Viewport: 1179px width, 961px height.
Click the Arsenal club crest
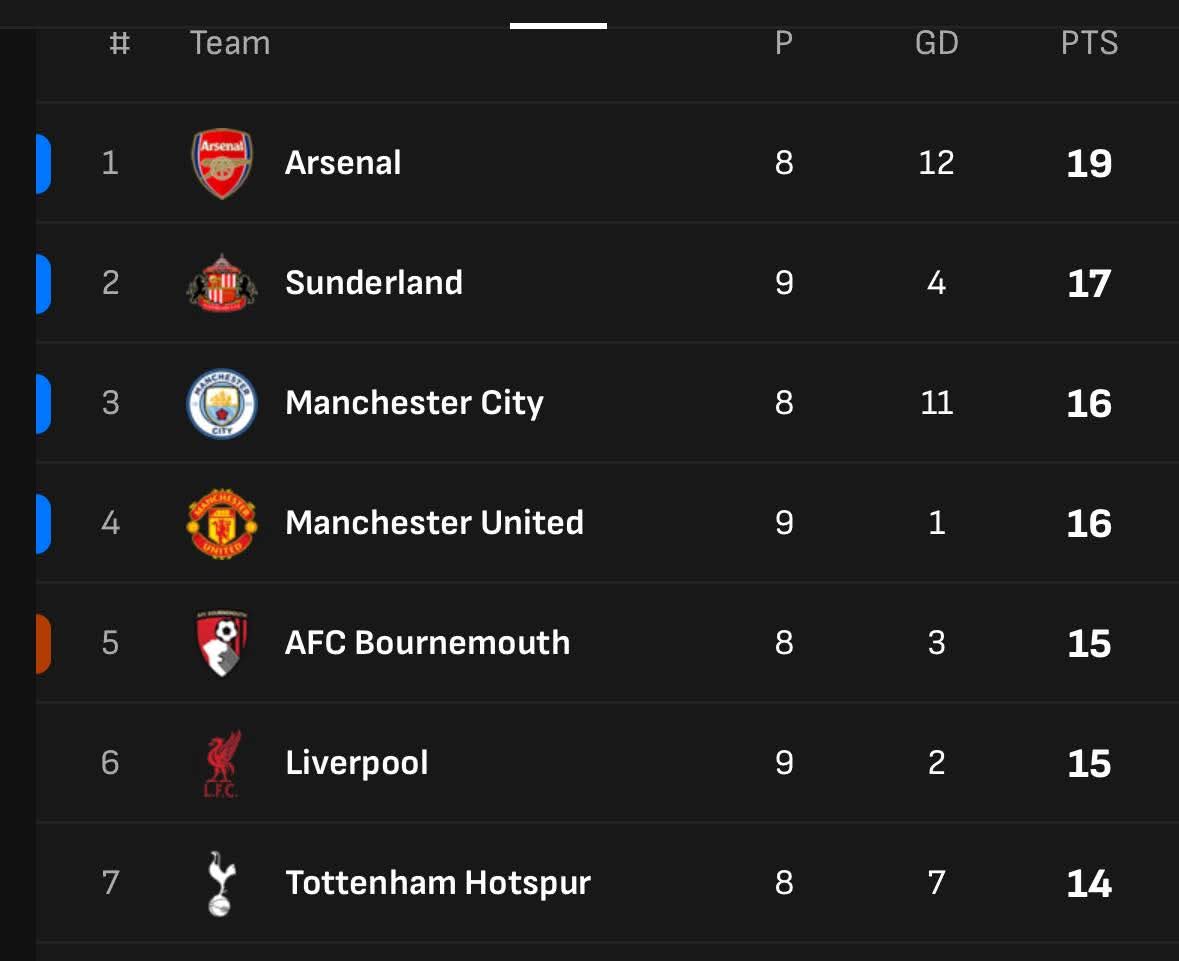(x=222, y=163)
